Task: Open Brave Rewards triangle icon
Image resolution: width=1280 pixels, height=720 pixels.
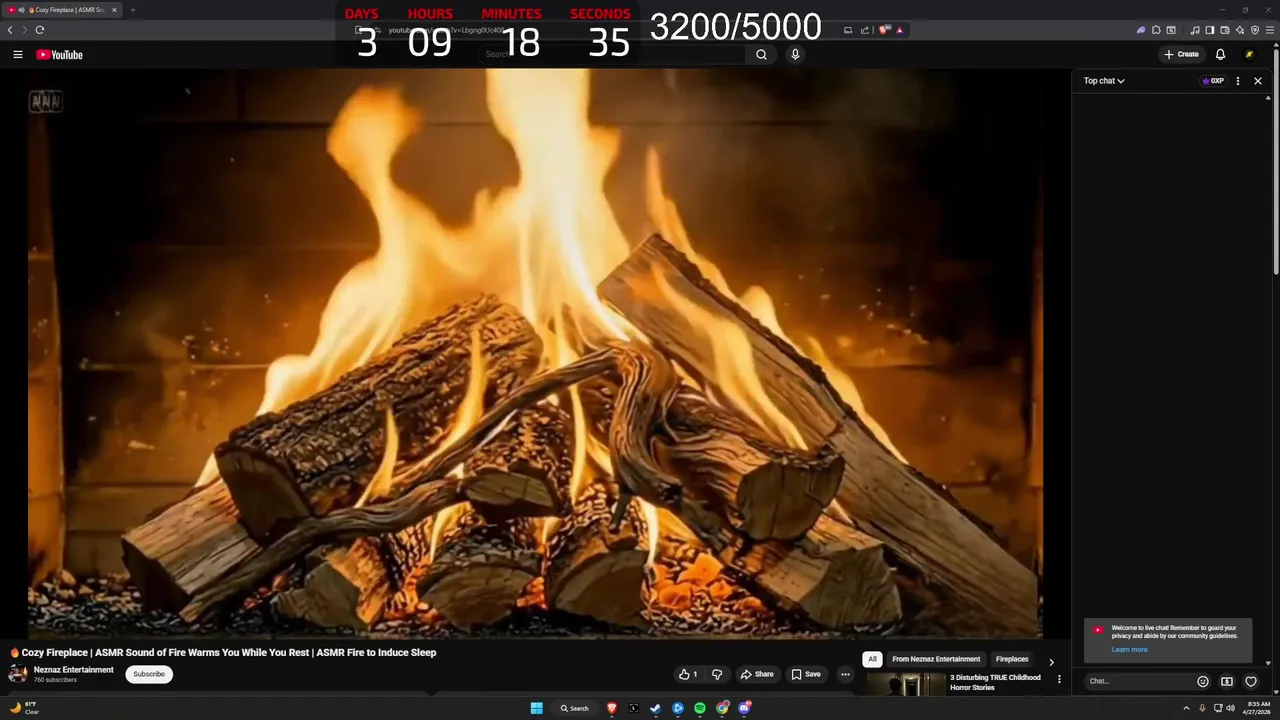Action: coord(900,30)
